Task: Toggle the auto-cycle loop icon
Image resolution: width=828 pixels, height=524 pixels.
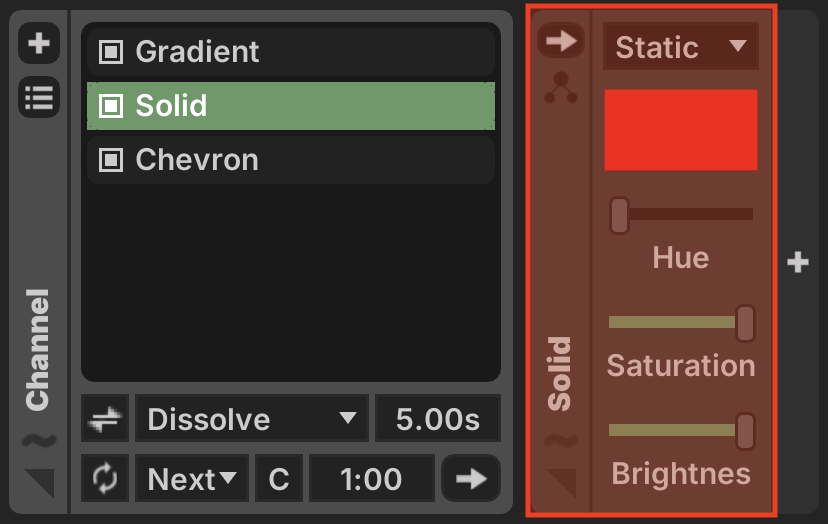Action: (105, 478)
